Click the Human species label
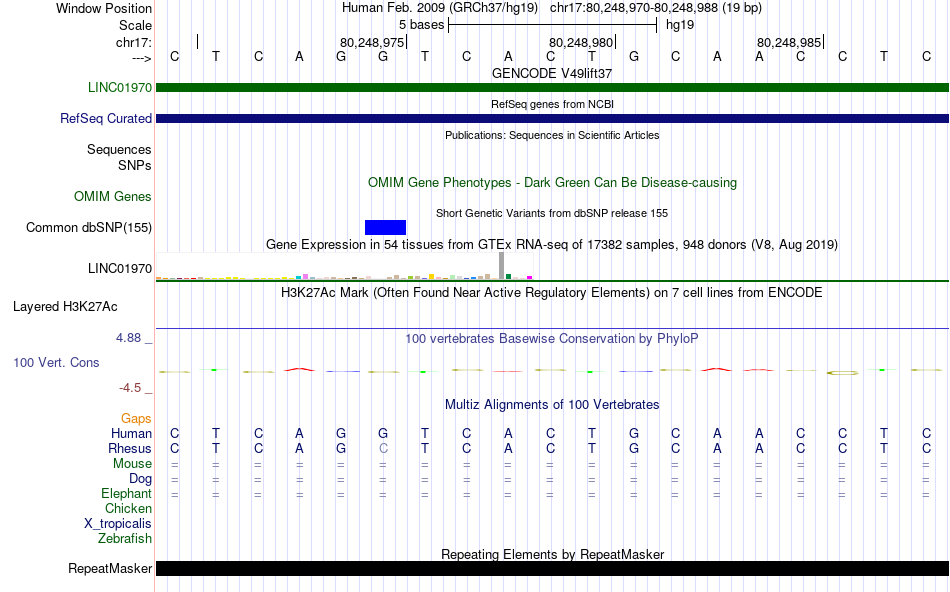 coord(131,433)
